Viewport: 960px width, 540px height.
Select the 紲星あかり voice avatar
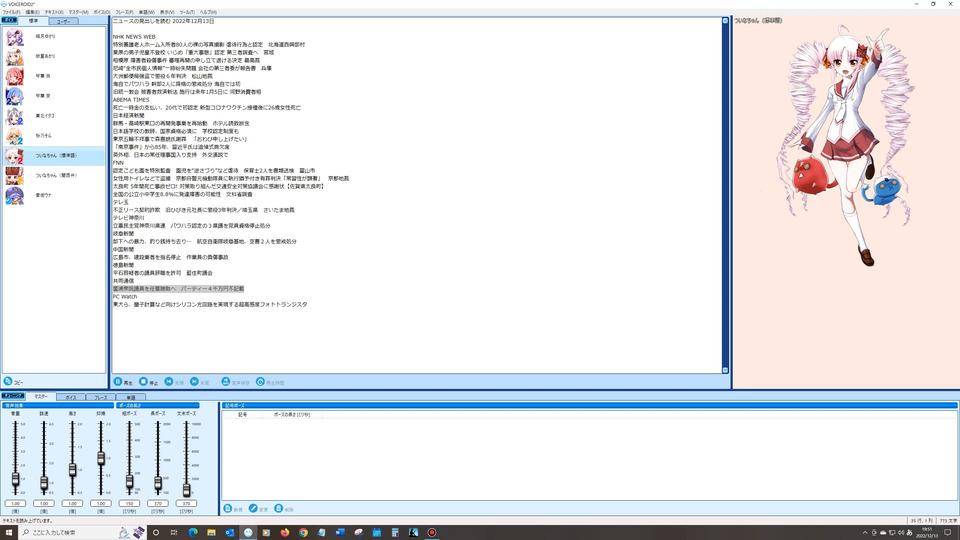15,56
